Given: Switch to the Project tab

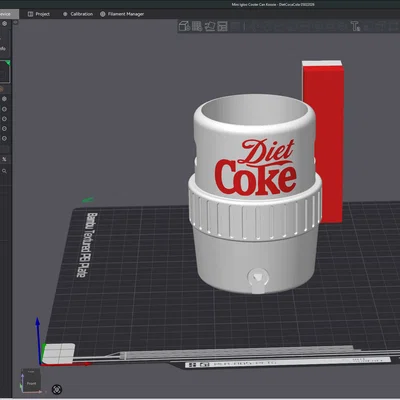Looking at the screenshot, I should 39,14.
